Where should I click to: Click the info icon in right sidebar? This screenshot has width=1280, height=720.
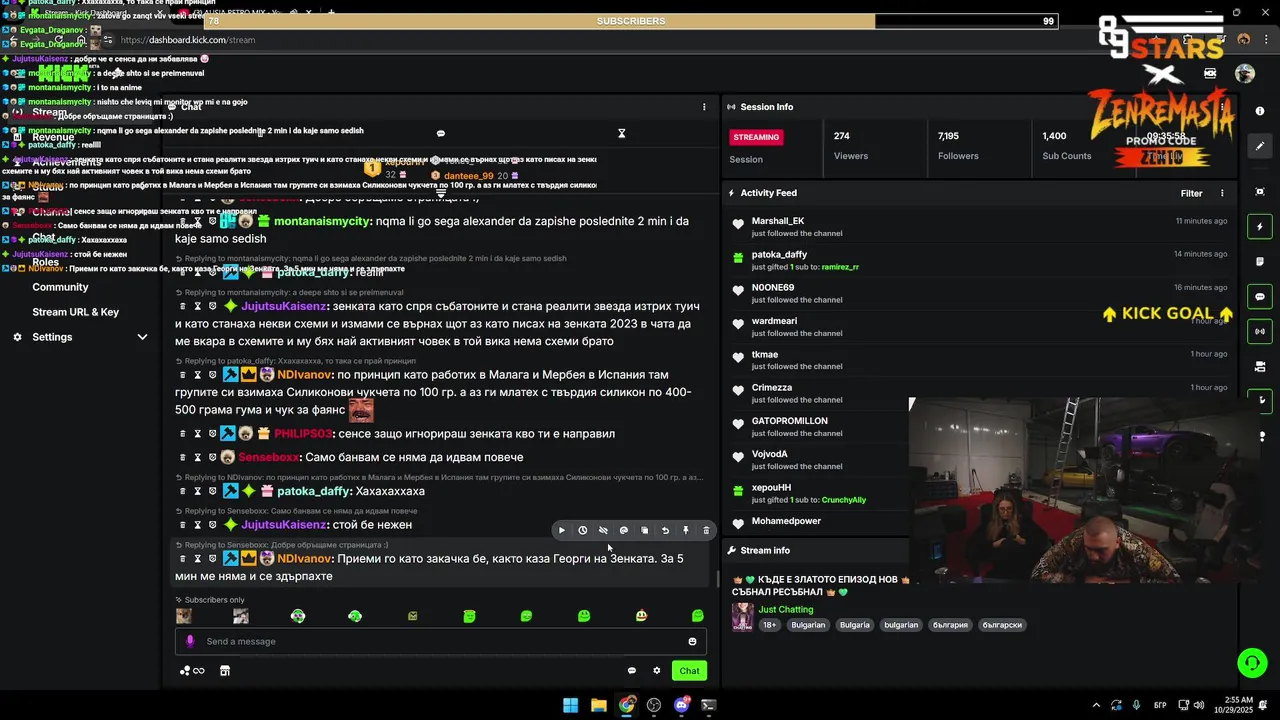coord(1260,111)
